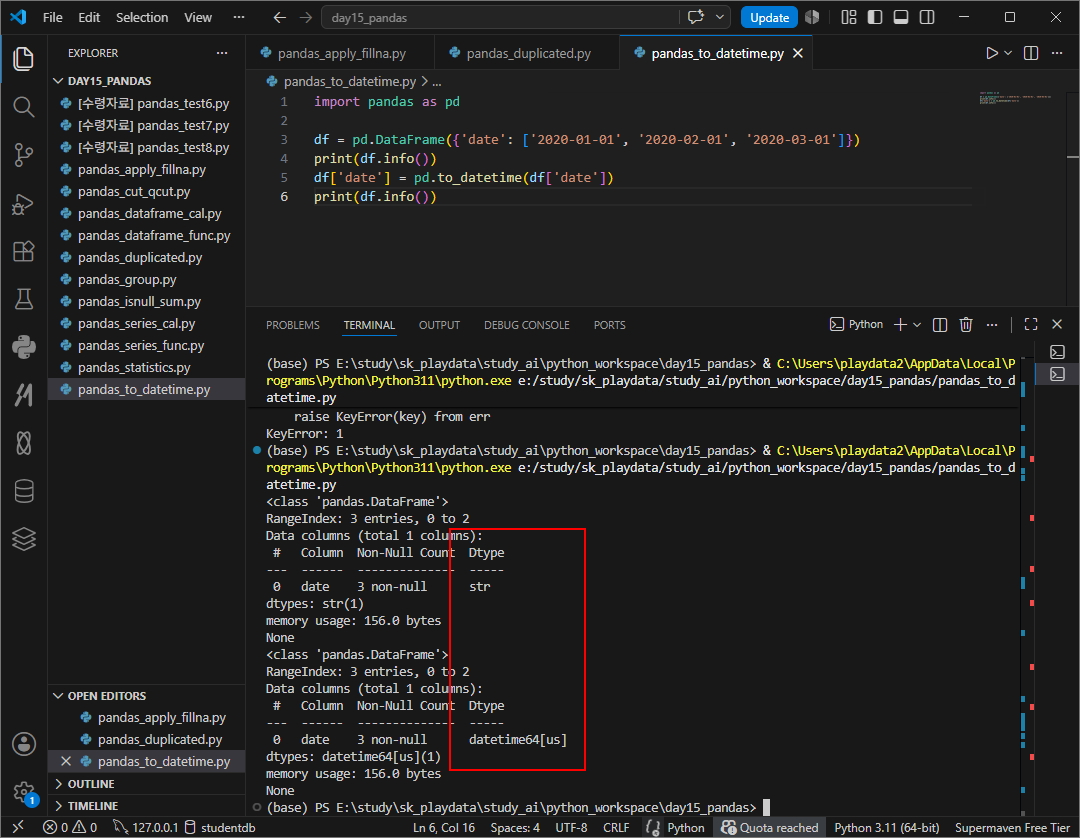Maximize the terminal panel size

click(x=1031, y=324)
